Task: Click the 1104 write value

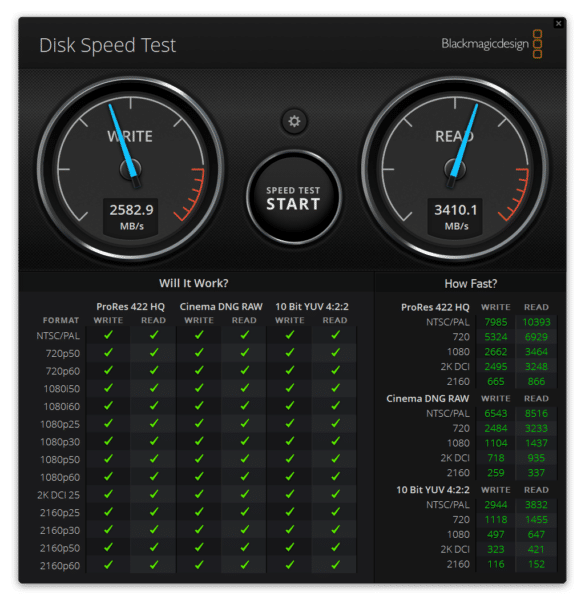Action: 496,443
